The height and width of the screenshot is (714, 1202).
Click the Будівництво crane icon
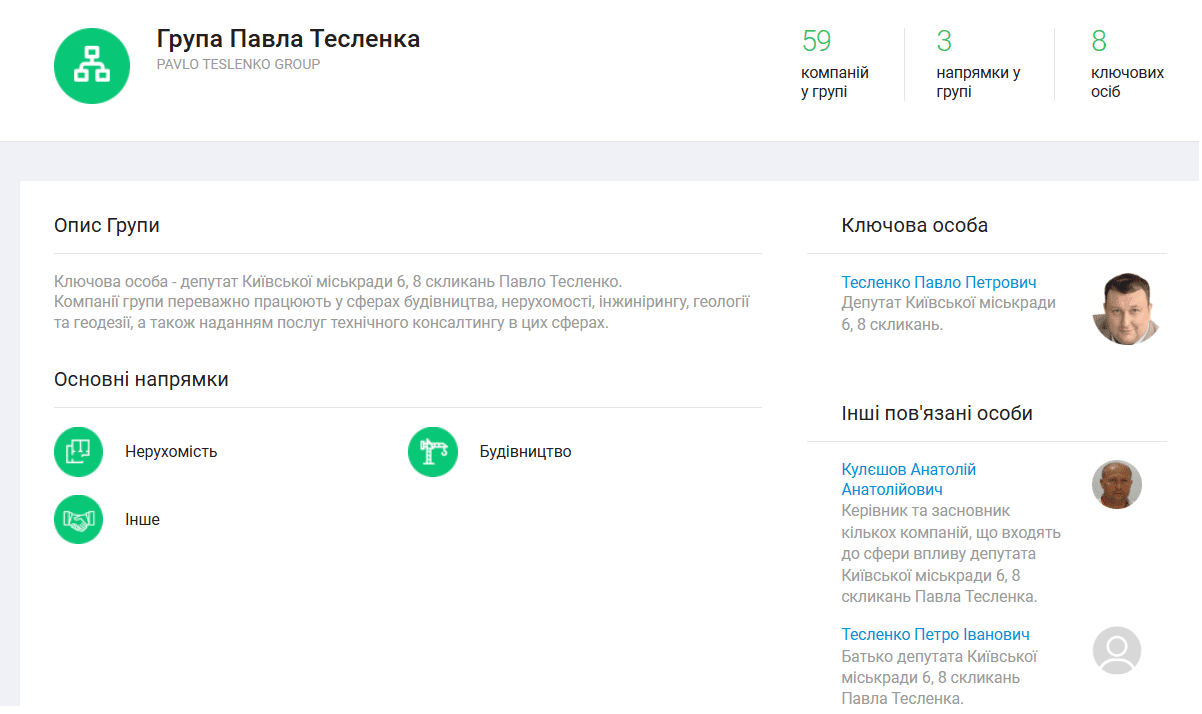click(433, 452)
